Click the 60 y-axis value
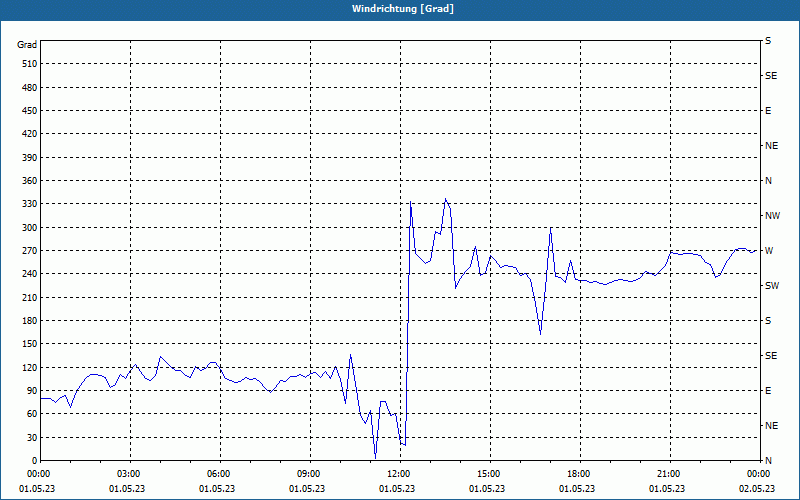This screenshot has height=500, width=800. 32,414
